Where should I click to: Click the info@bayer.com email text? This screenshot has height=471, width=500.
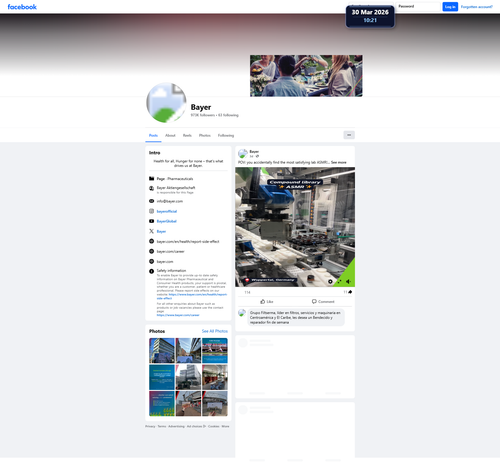(x=170, y=201)
